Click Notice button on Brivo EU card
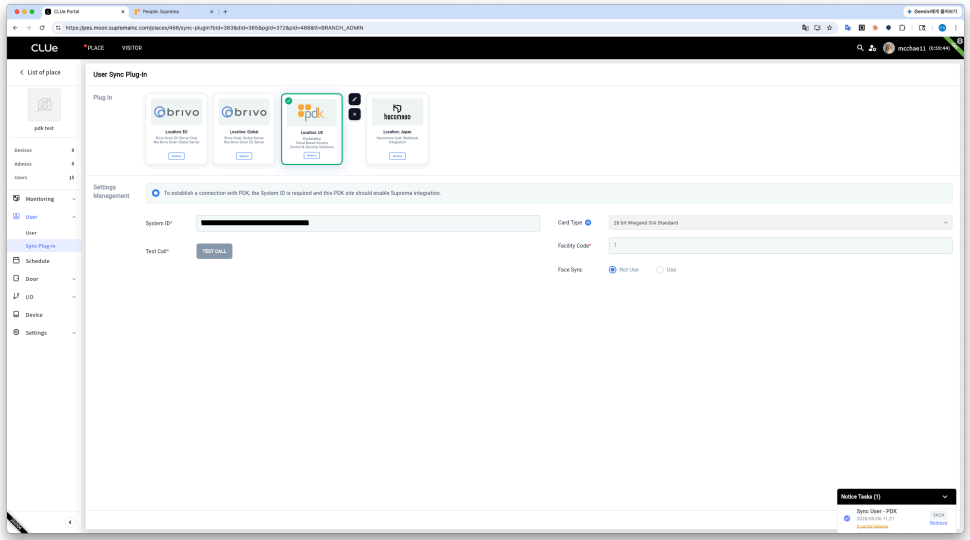This screenshot has height=540, width=970. point(176,156)
